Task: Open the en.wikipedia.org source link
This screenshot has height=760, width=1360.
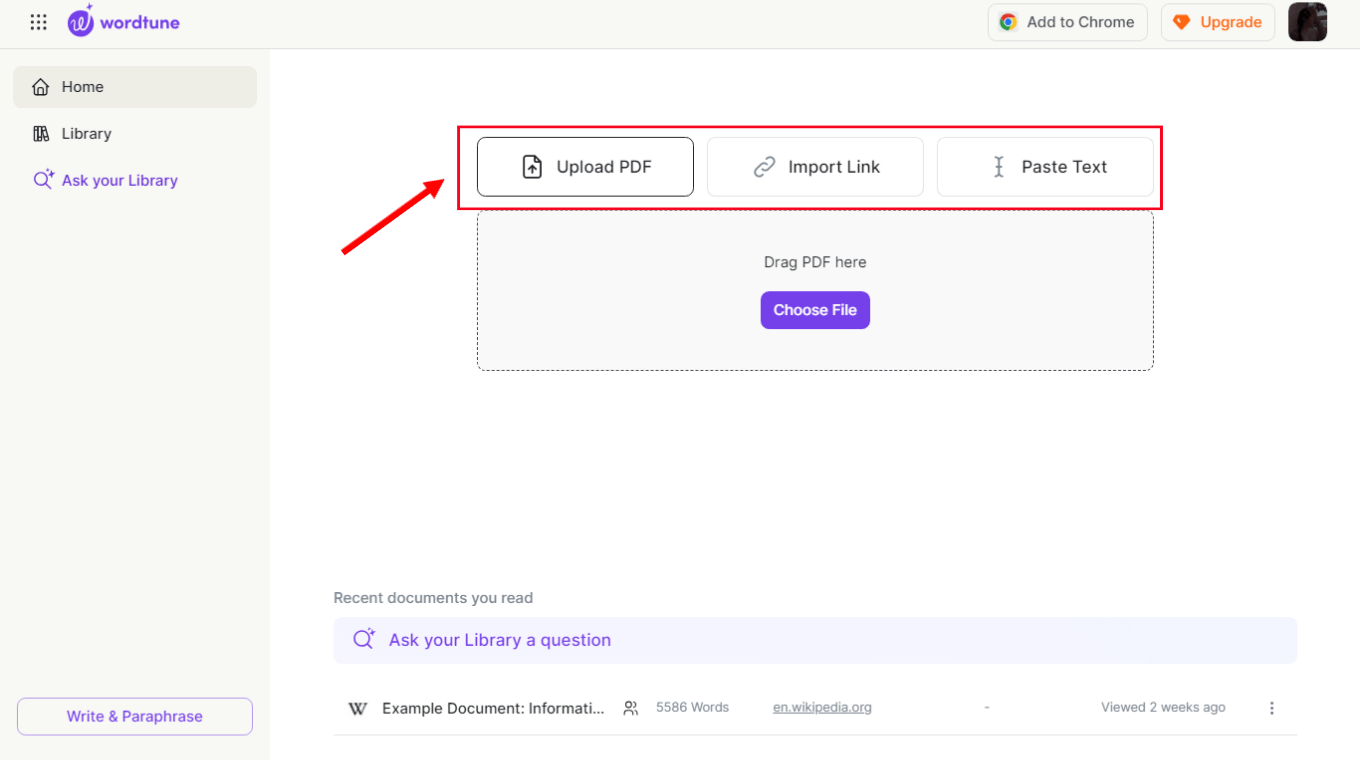Action: pyautogui.click(x=822, y=707)
